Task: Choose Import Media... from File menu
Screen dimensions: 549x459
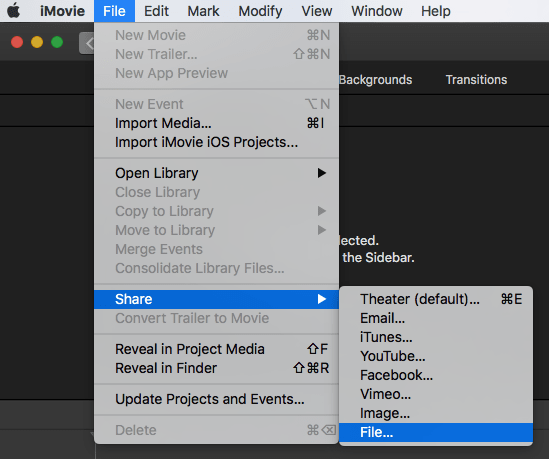Action: [216, 123]
